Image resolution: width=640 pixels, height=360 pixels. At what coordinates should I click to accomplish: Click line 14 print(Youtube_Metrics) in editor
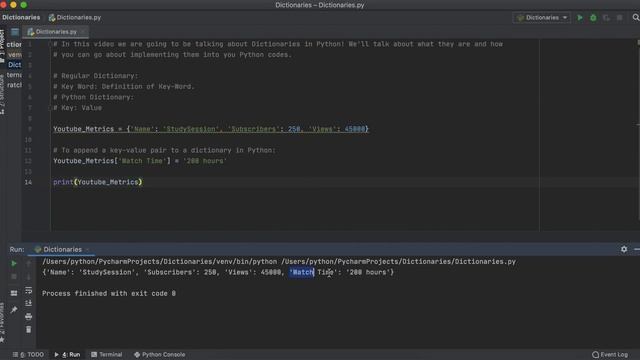[98, 182]
